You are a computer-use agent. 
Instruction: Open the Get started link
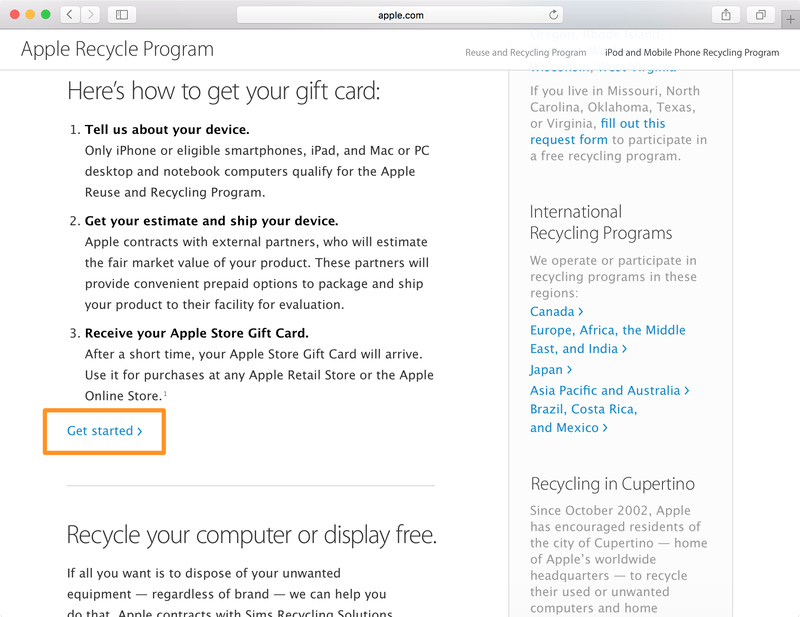click(105, 431)
